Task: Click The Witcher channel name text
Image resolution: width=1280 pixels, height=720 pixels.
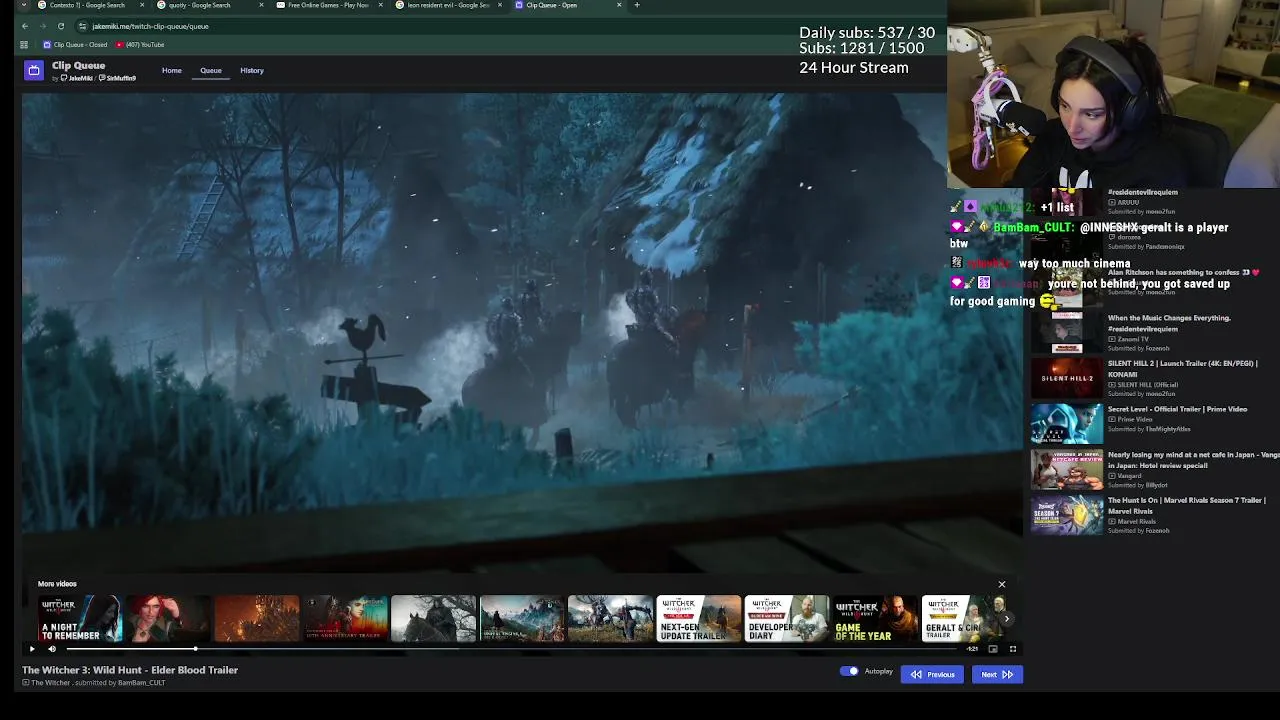Action: click(50, 683)
